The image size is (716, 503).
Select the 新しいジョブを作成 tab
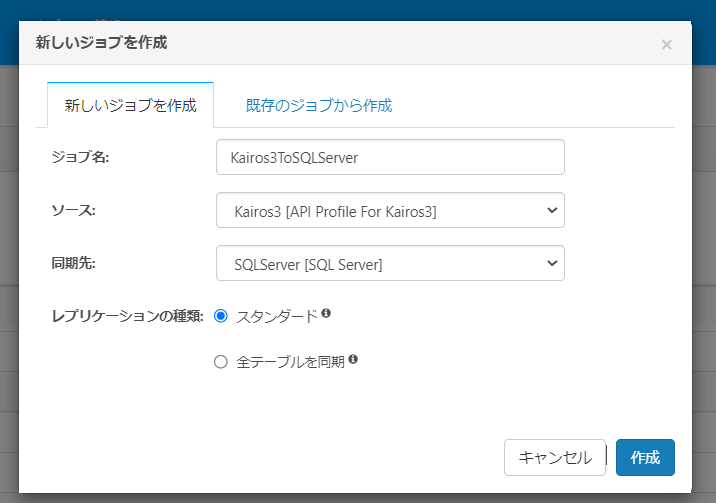[130, 105]
